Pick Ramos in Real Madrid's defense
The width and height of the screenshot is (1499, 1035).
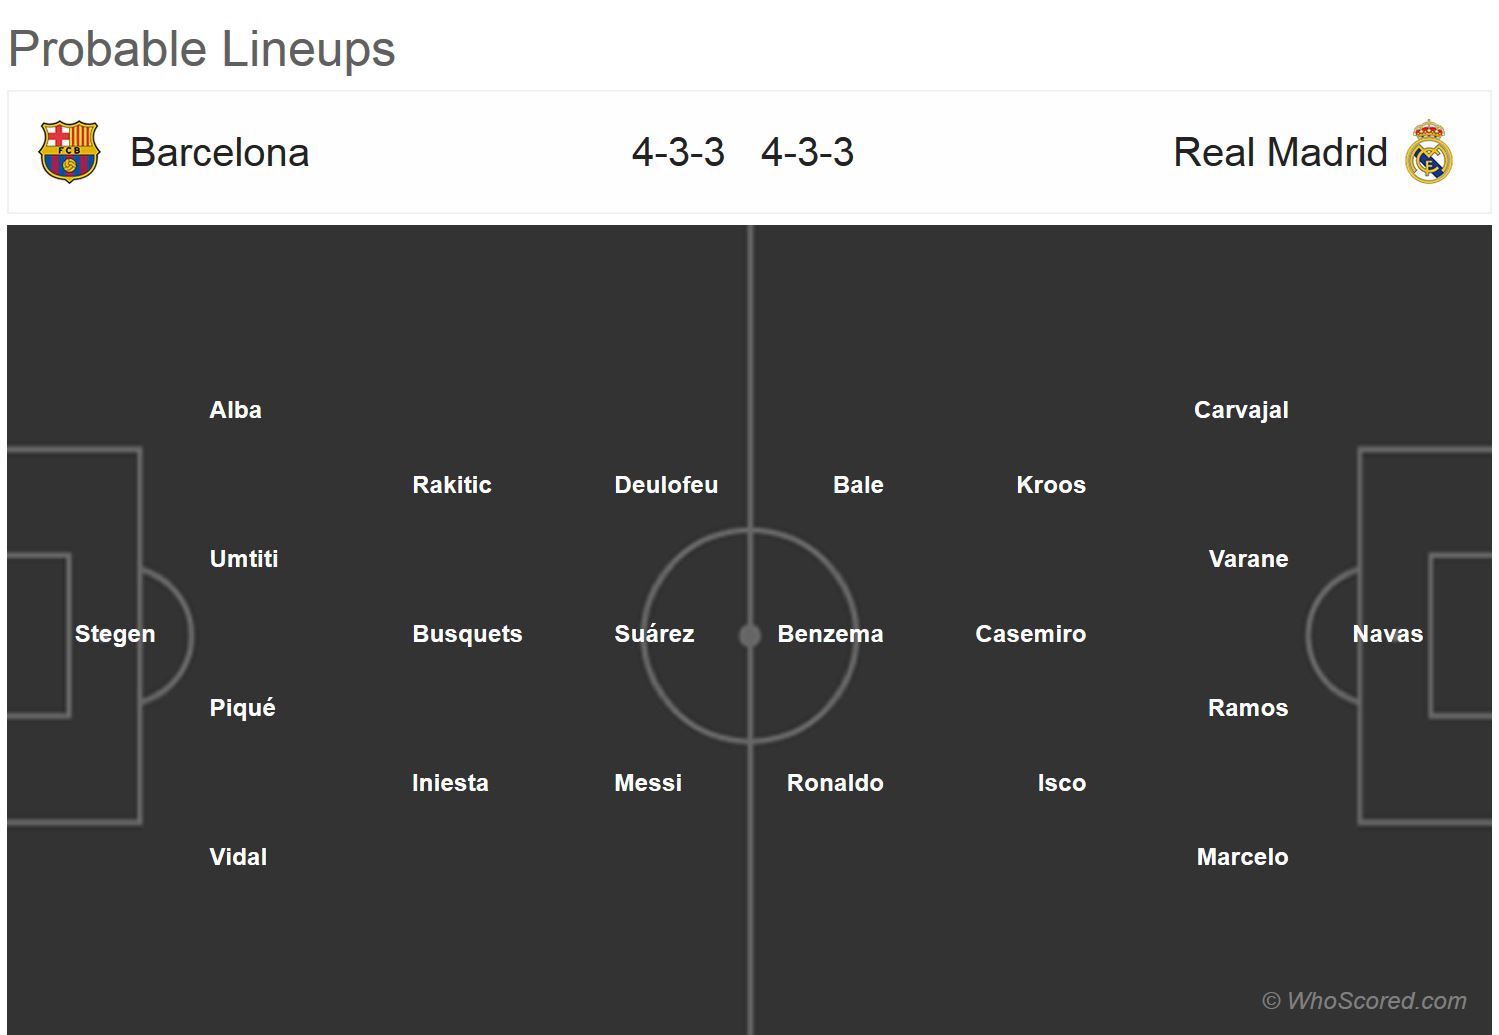pyautogui.click(x=1247, y=708)
